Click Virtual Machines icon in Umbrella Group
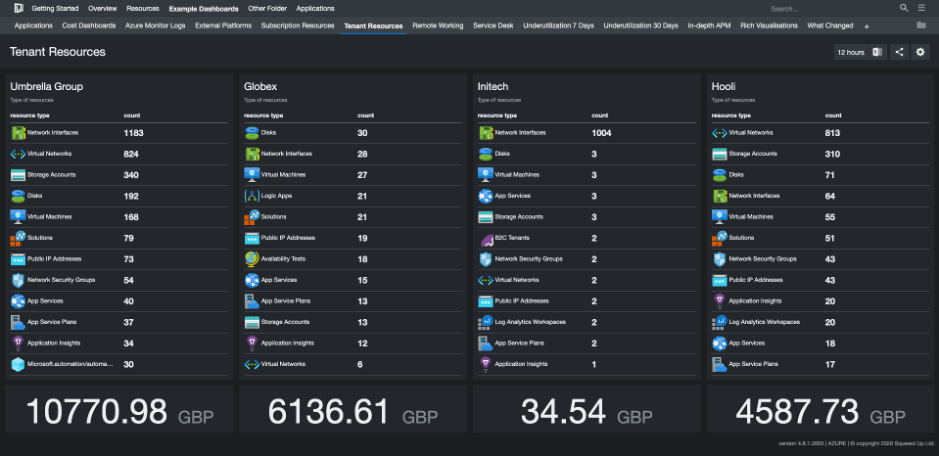The image size is (939, 456). (18, 217)
